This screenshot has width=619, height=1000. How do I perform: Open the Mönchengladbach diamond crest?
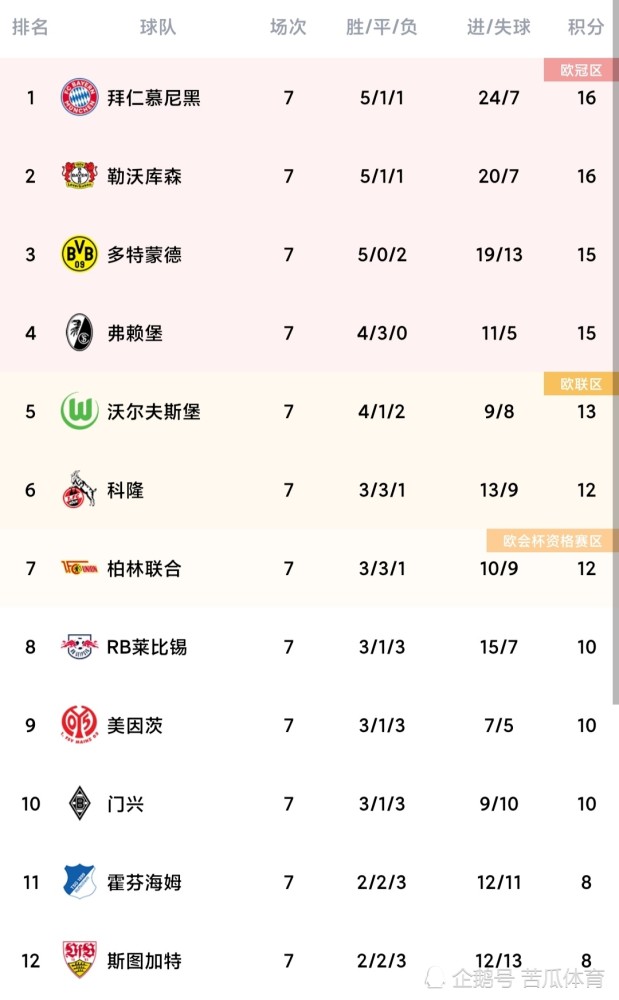click(x=79, y=803)
